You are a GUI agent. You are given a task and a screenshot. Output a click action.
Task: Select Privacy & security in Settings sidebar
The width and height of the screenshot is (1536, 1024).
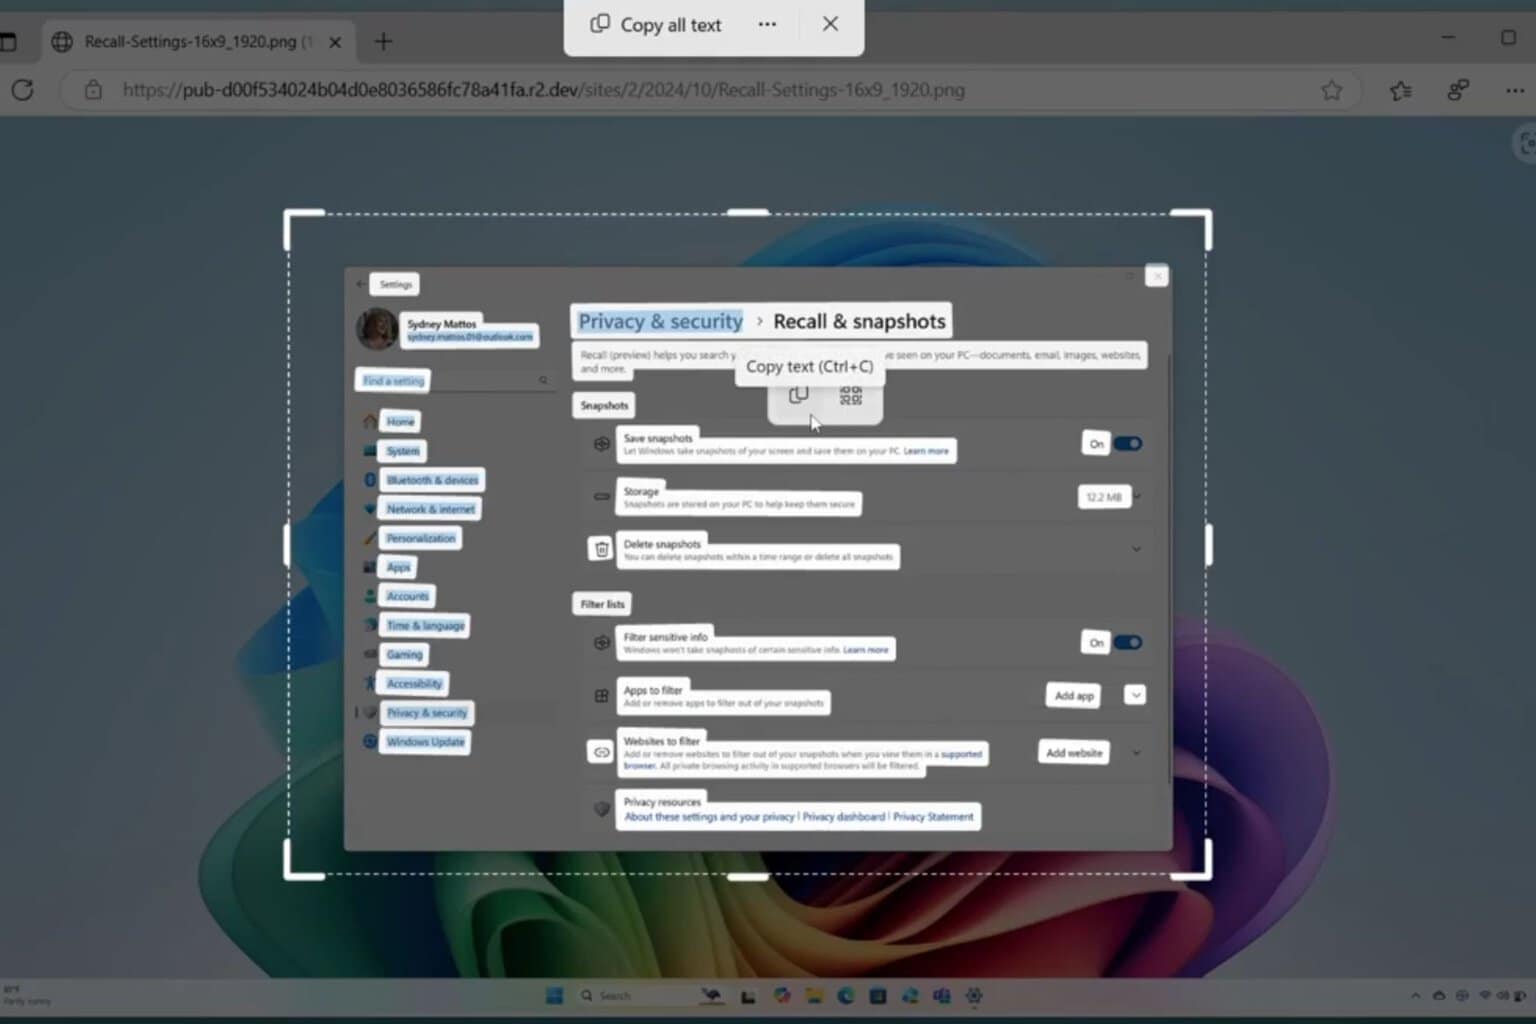[x=426, y=712]
